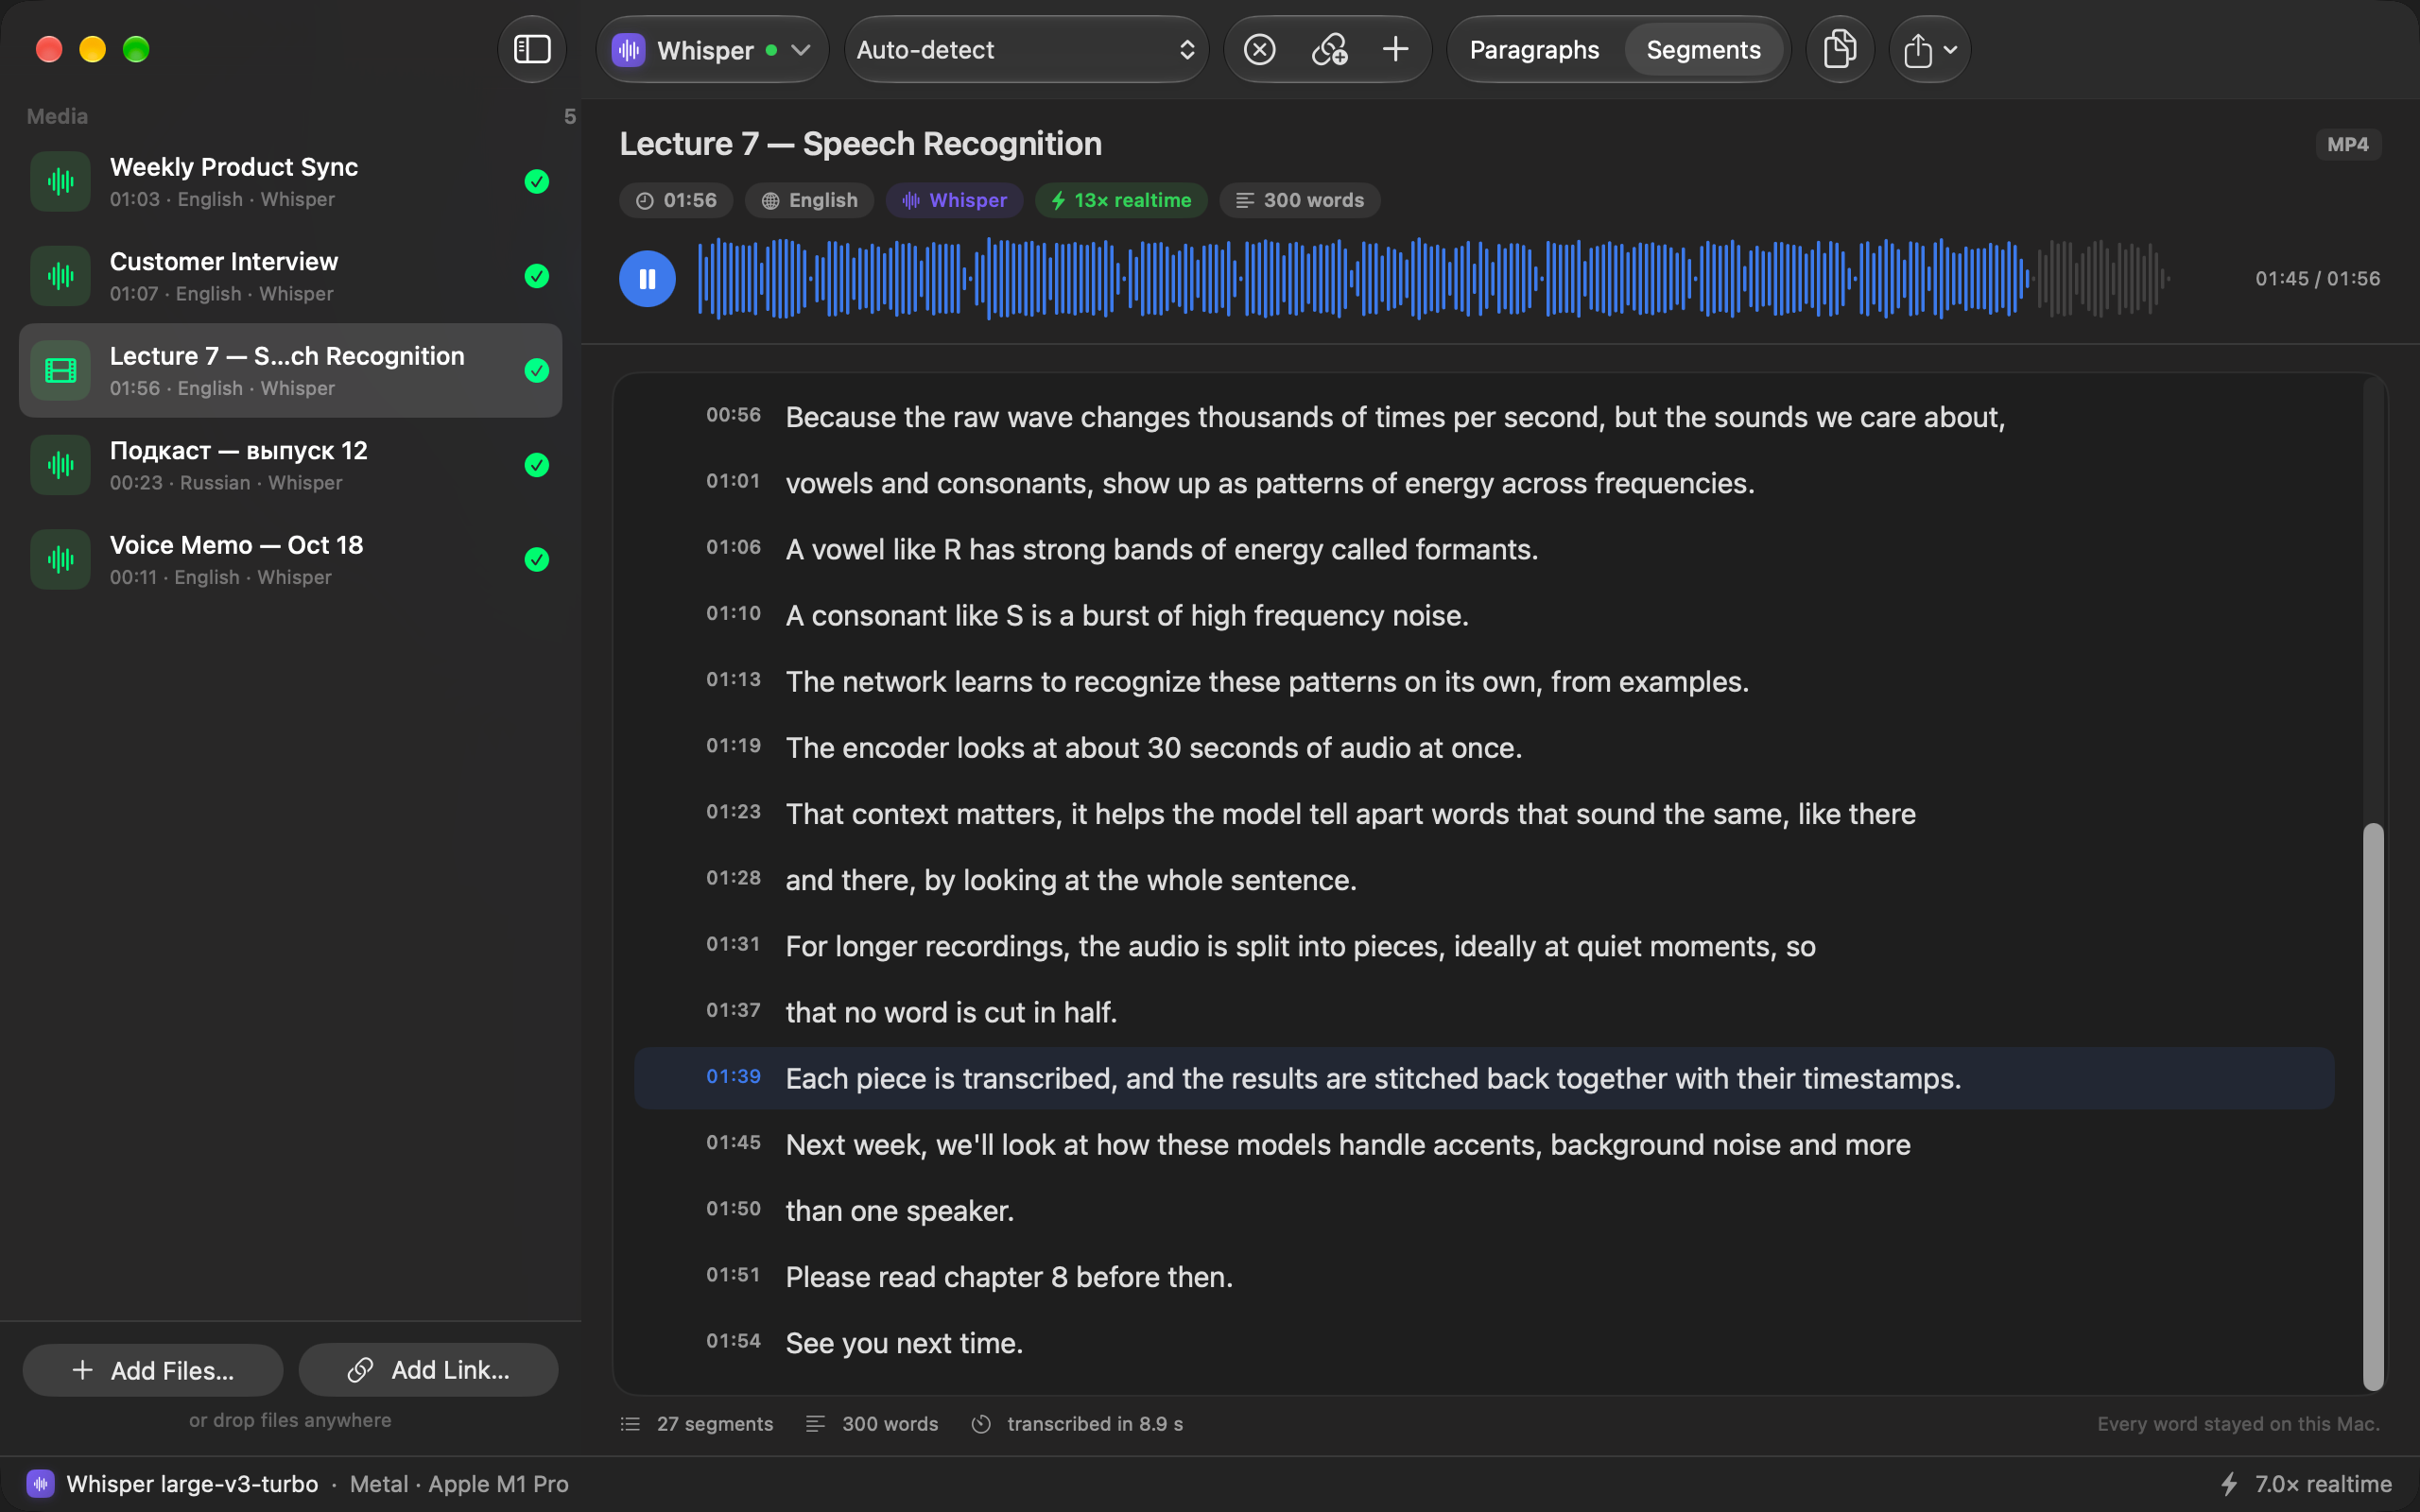Click 7.0x realtime status indicator
The width and height of the screenshot is (2420, 1512).
(2306, 1483)
